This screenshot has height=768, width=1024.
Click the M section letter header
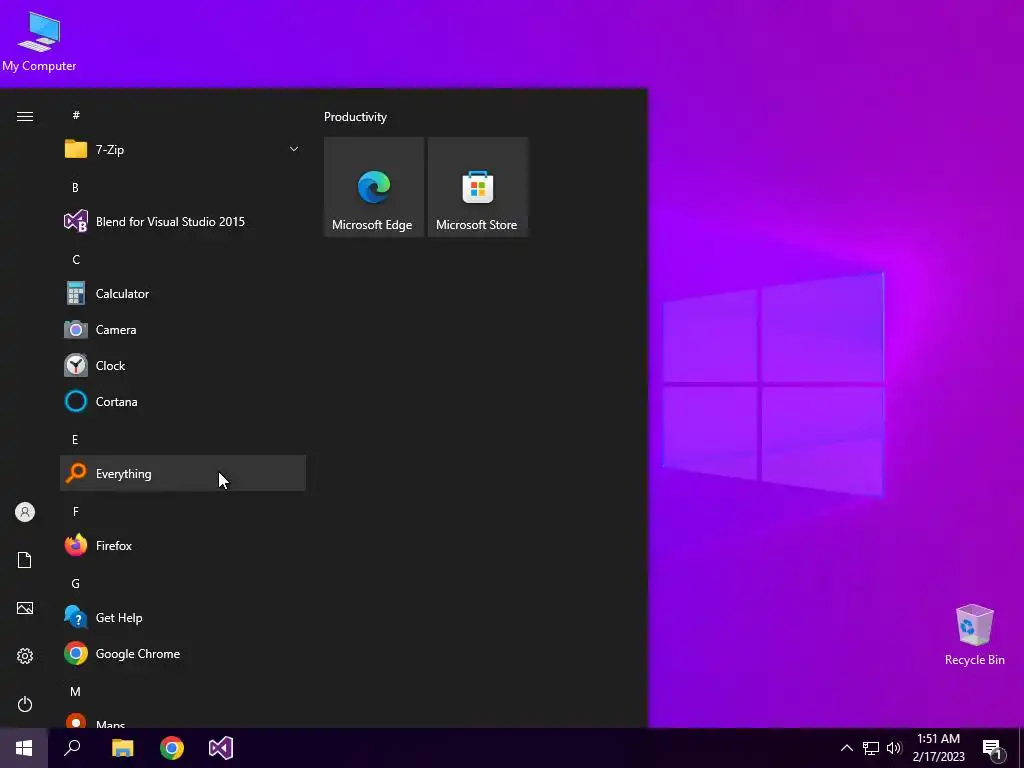point(76,691)
